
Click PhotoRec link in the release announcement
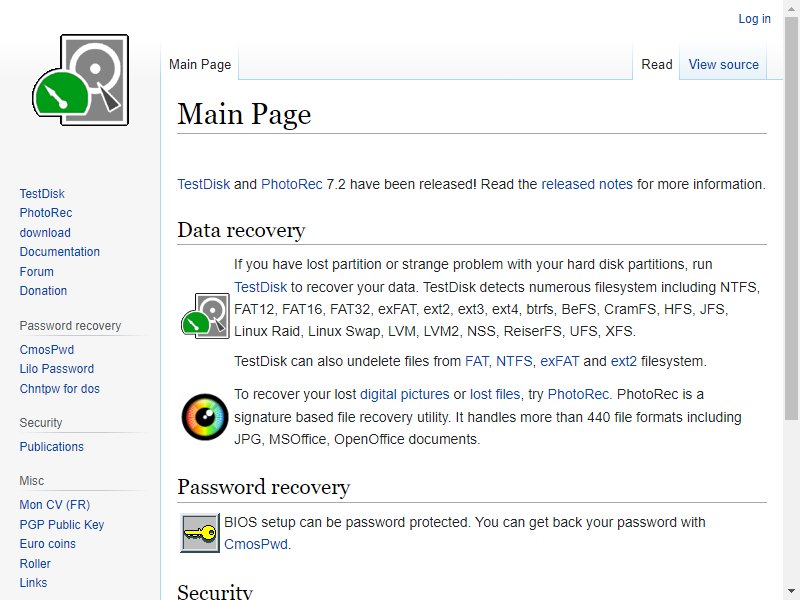click(292, 184)
